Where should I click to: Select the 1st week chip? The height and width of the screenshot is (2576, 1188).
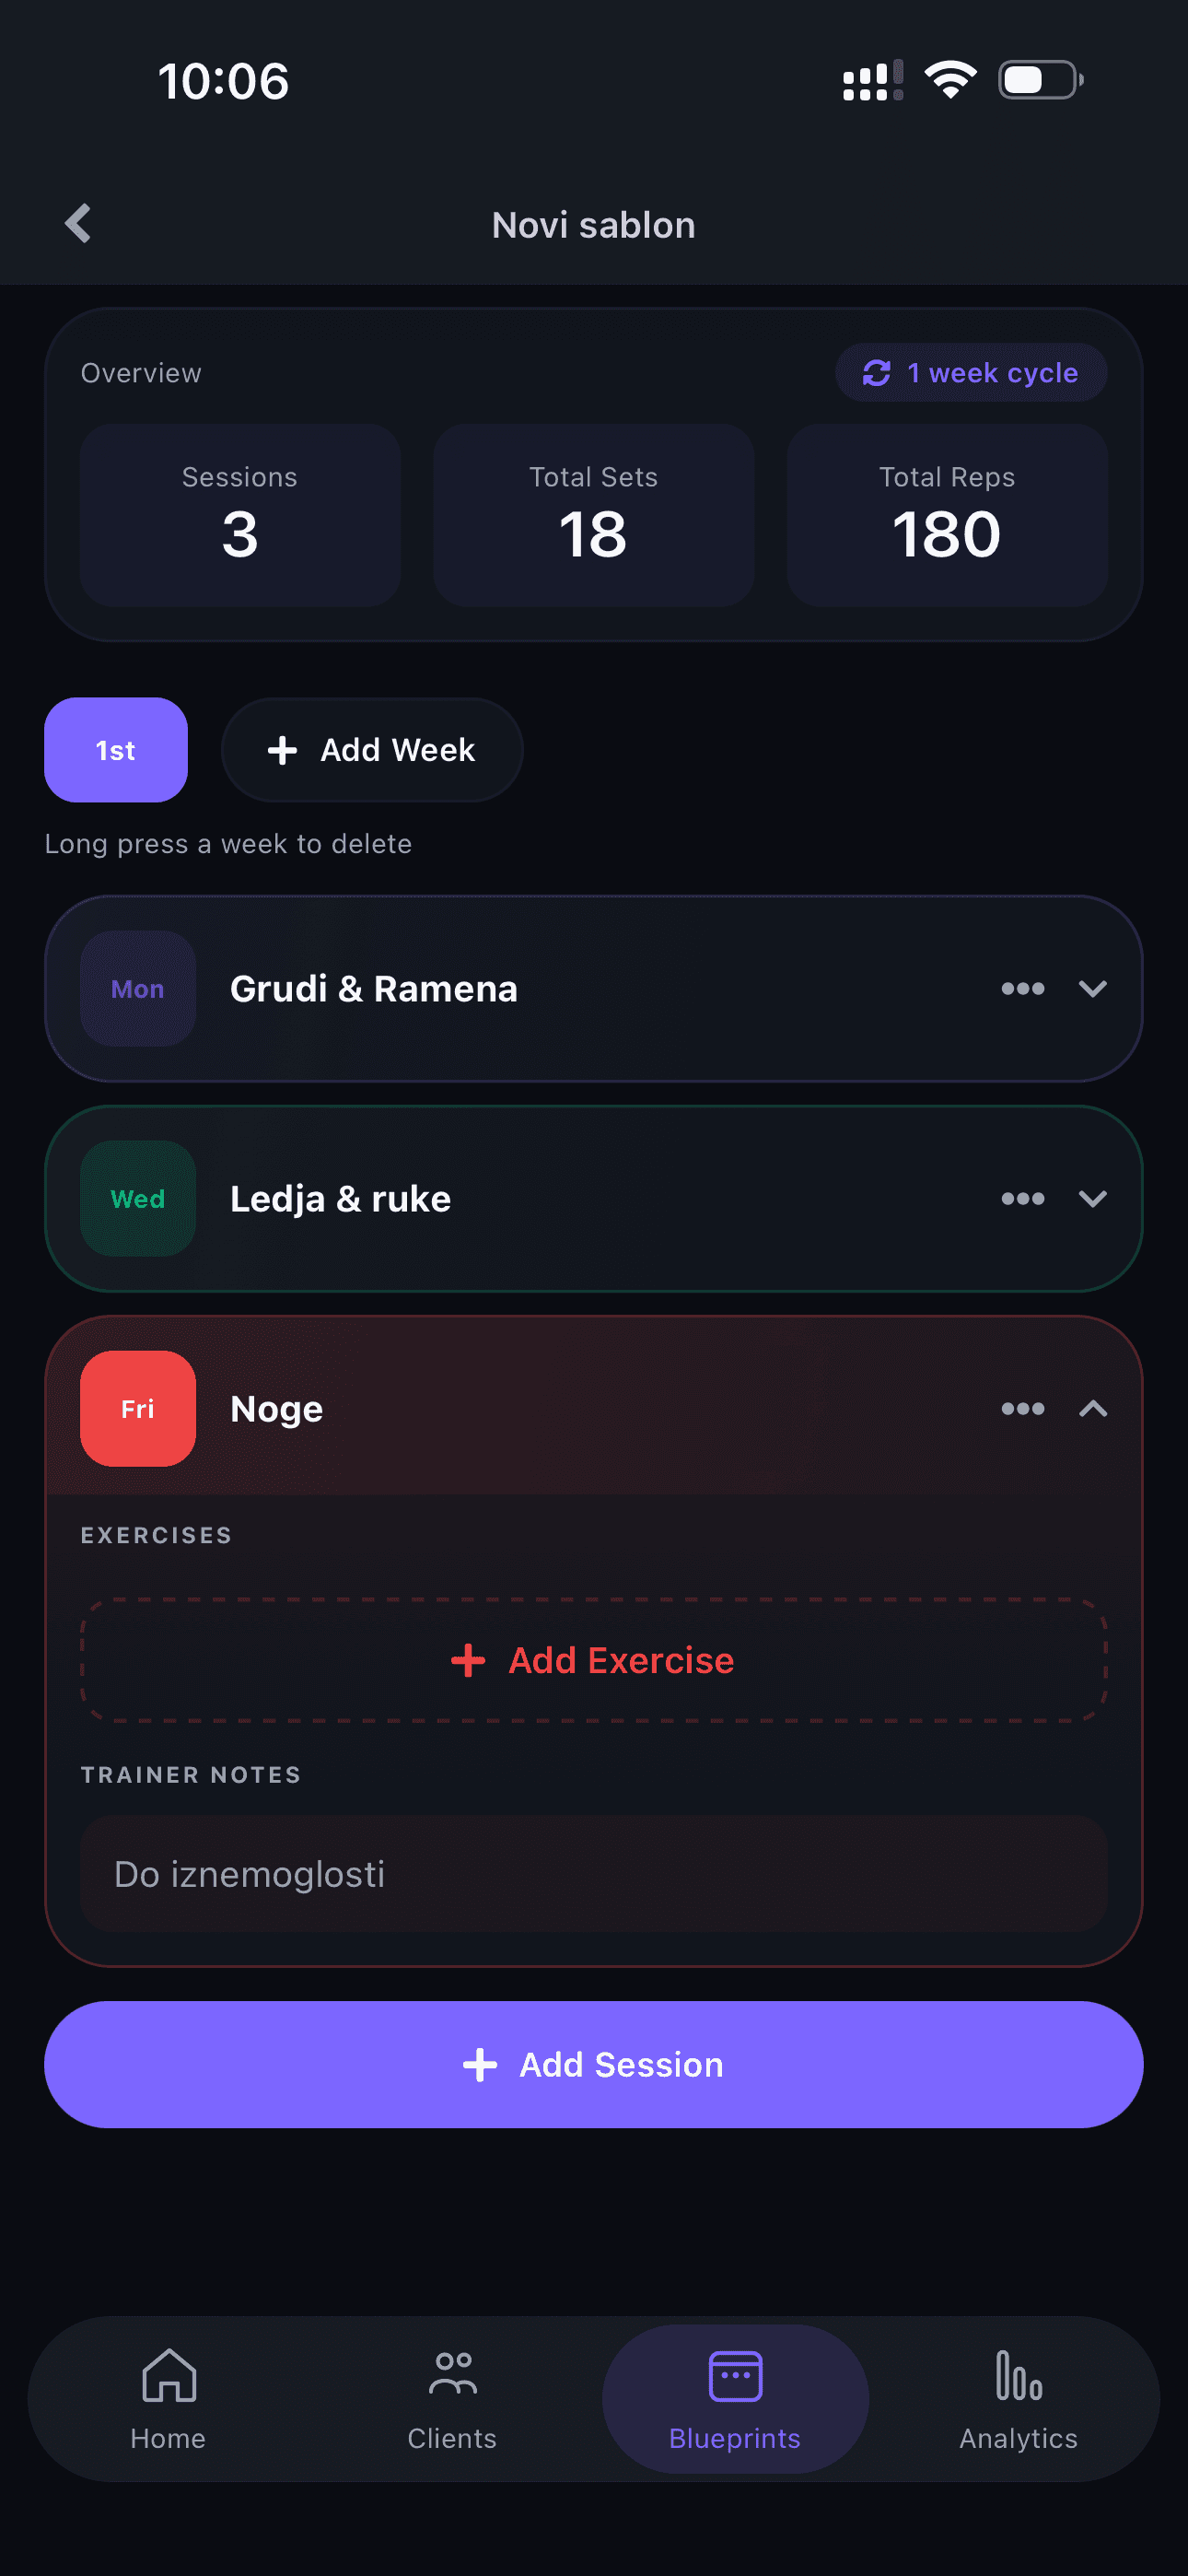click(116, 750)
